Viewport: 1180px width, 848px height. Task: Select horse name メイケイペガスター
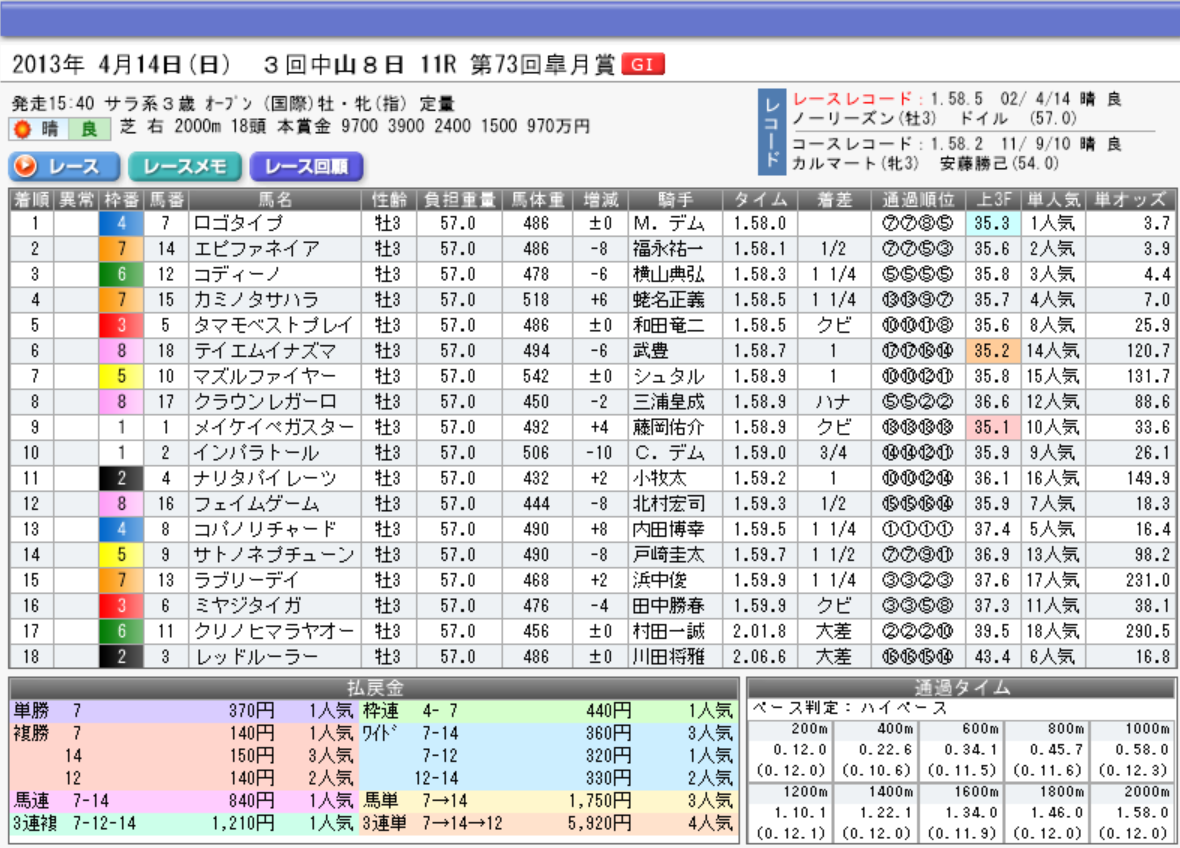point(273,427)
